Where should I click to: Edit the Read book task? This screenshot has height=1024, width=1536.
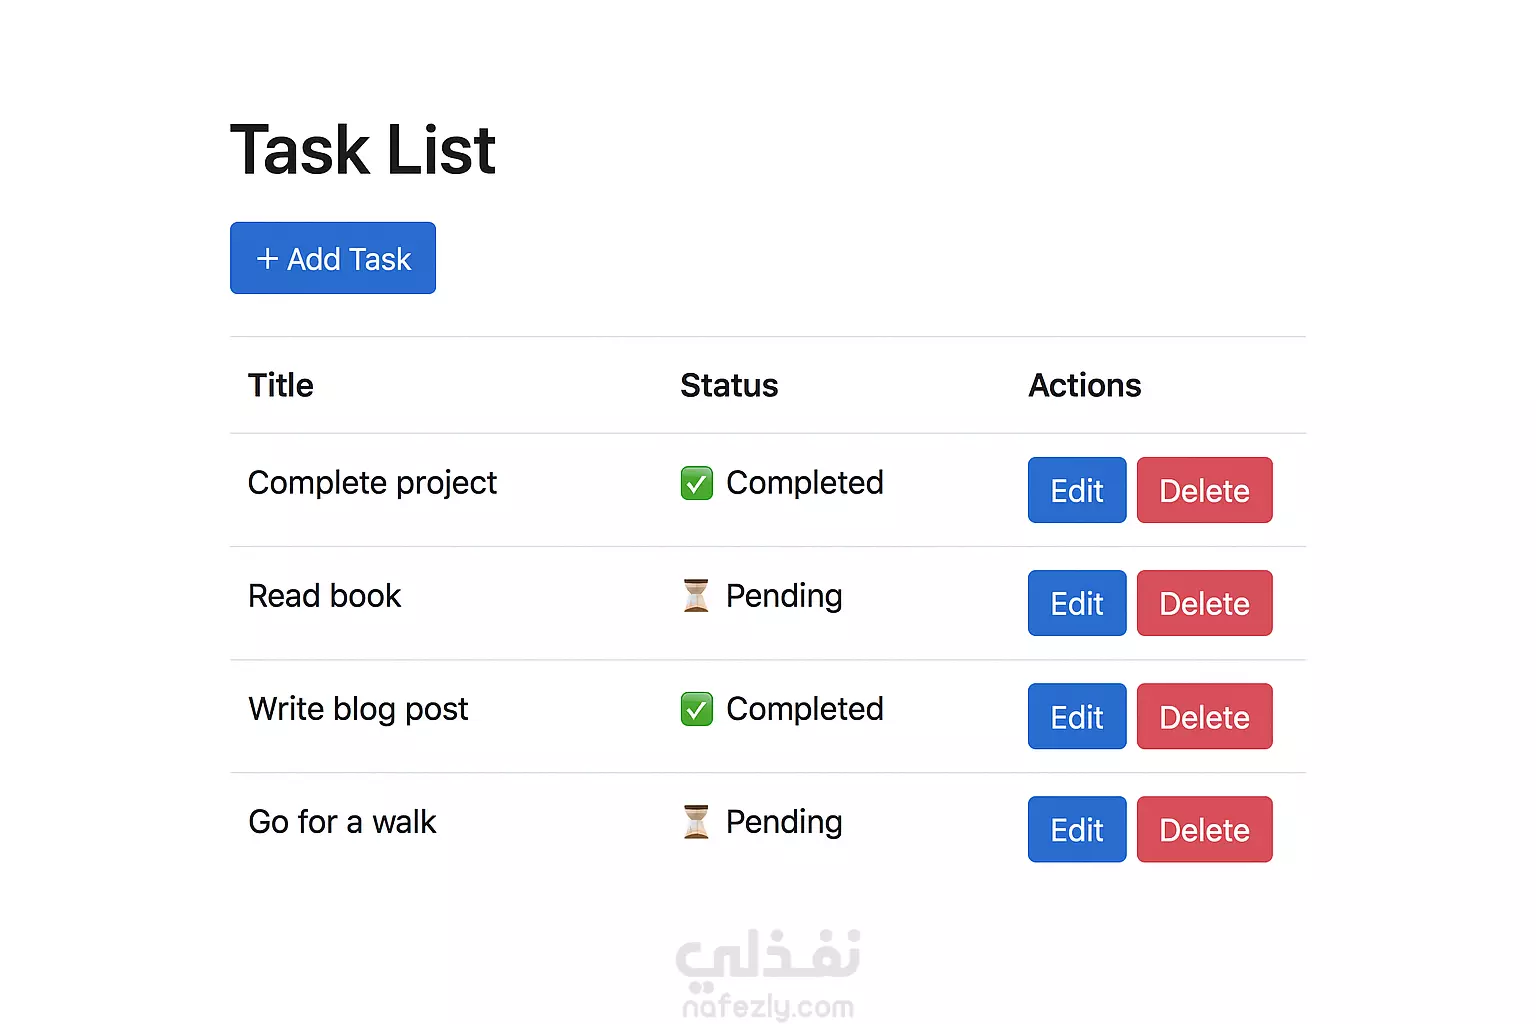tap(1077, 603)
